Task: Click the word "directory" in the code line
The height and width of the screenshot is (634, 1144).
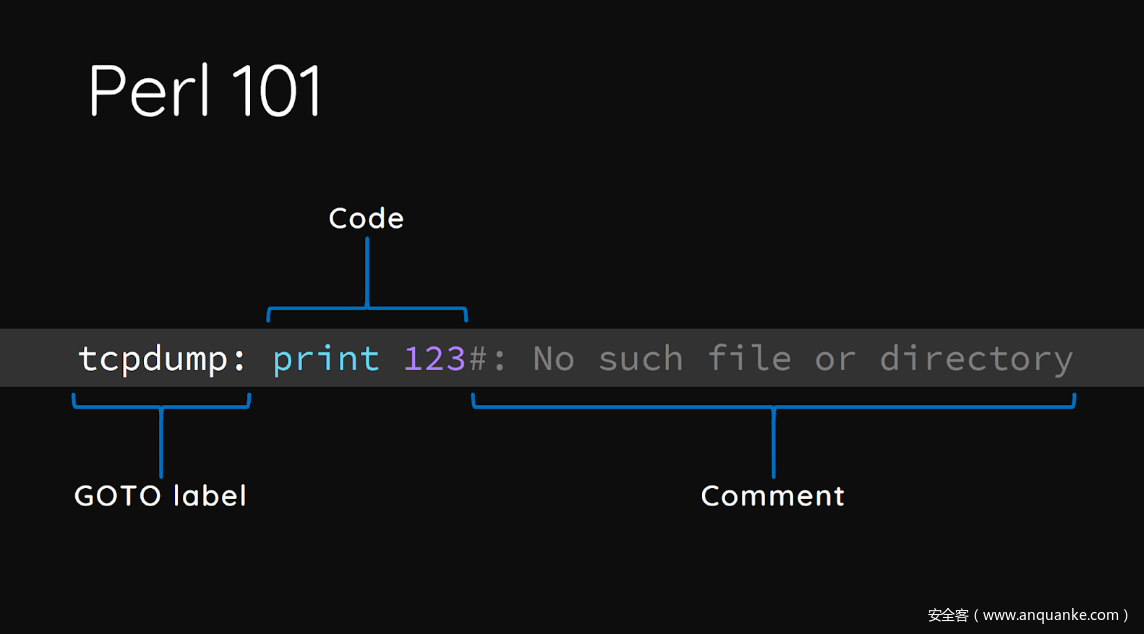Action: pos(976,358)
